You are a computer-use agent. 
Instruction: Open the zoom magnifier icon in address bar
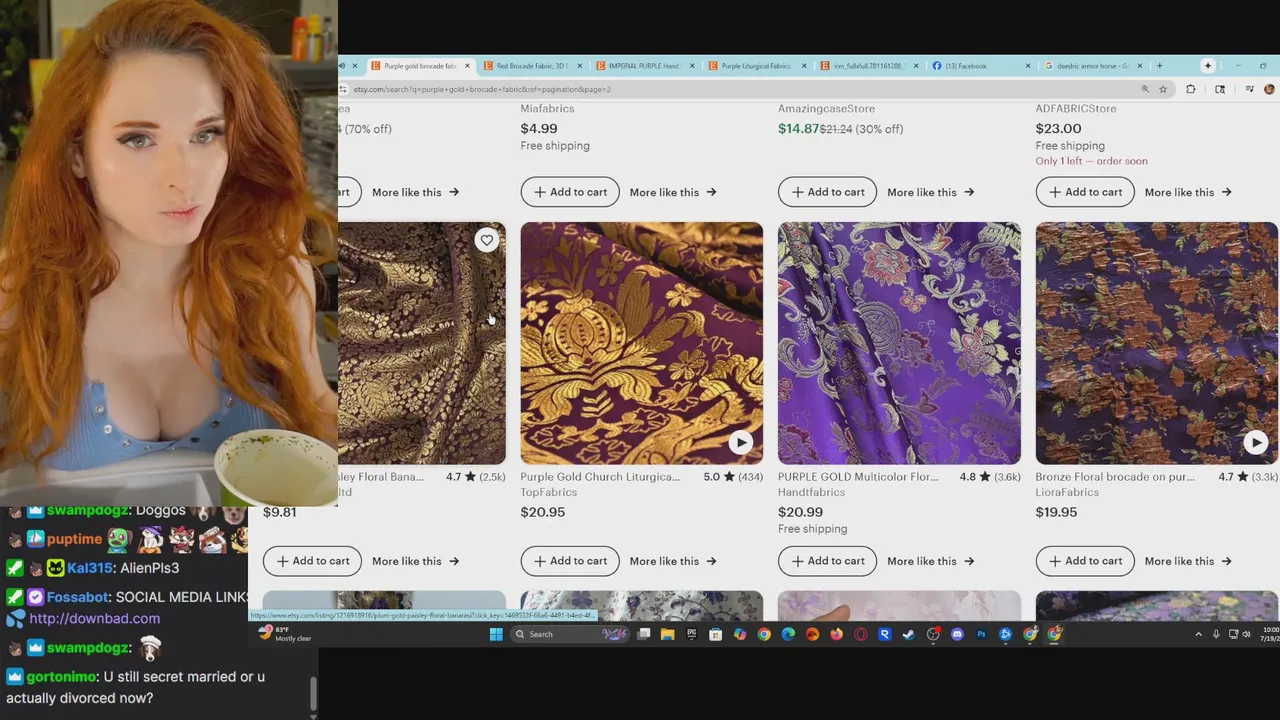(x=1145, y=89)
